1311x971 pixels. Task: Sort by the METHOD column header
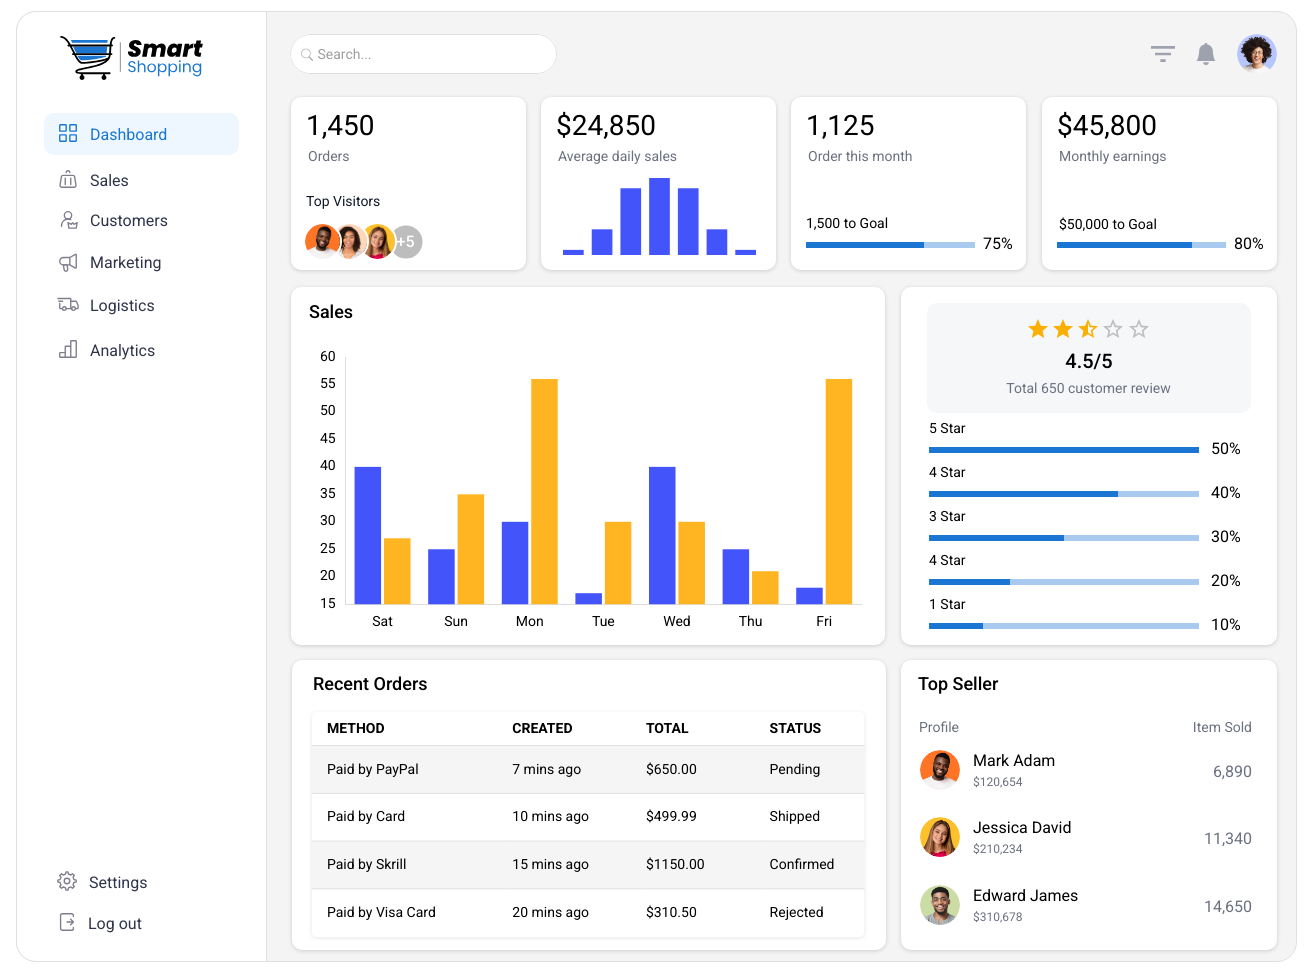click(x=356, y=728)
